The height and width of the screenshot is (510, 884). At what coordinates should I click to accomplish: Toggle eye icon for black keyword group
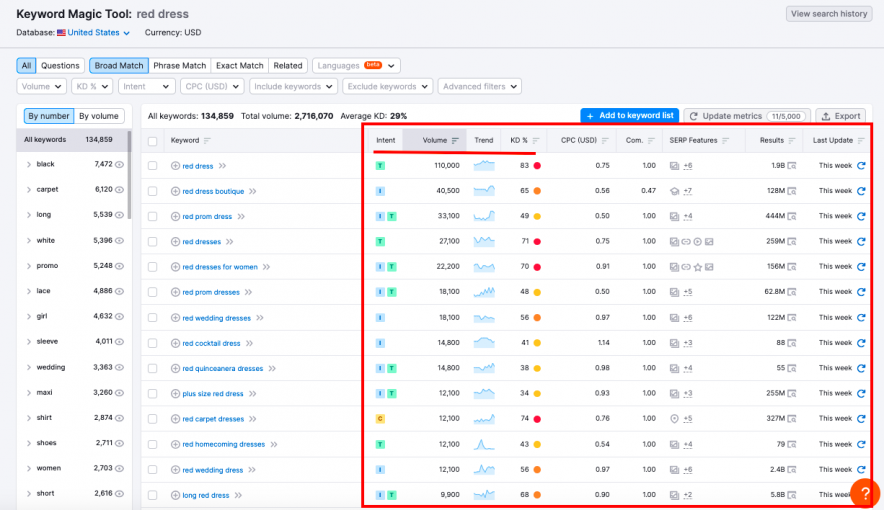(x=120, y=164)
